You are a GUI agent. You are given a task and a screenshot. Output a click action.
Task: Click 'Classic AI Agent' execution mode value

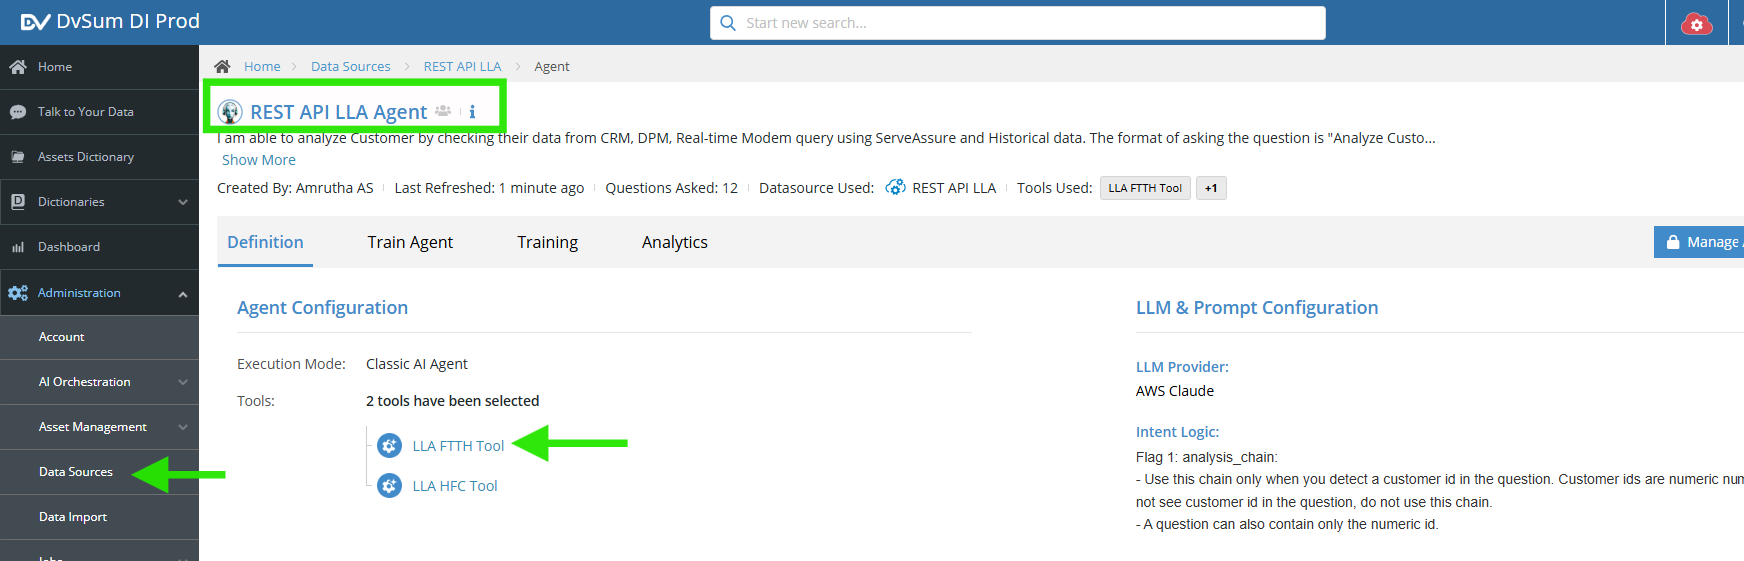[417, 364]
